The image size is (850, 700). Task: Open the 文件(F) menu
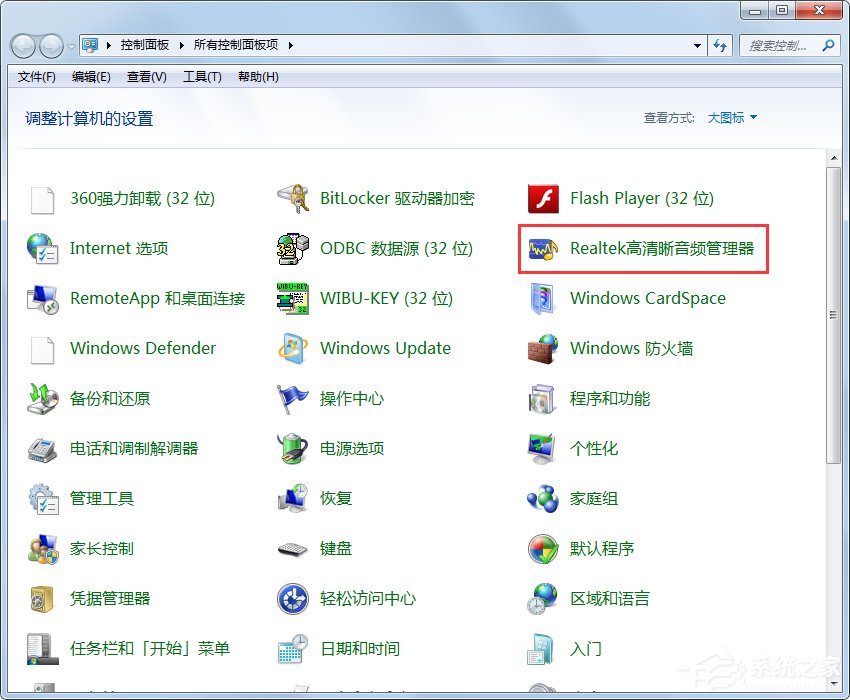(36, 77)
